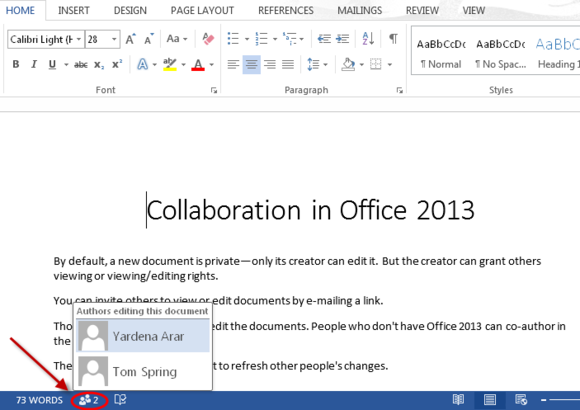This screenshot has width=580, height=410.
Task: Select the Web Layout view icon
Action: (x=521, y=400)
